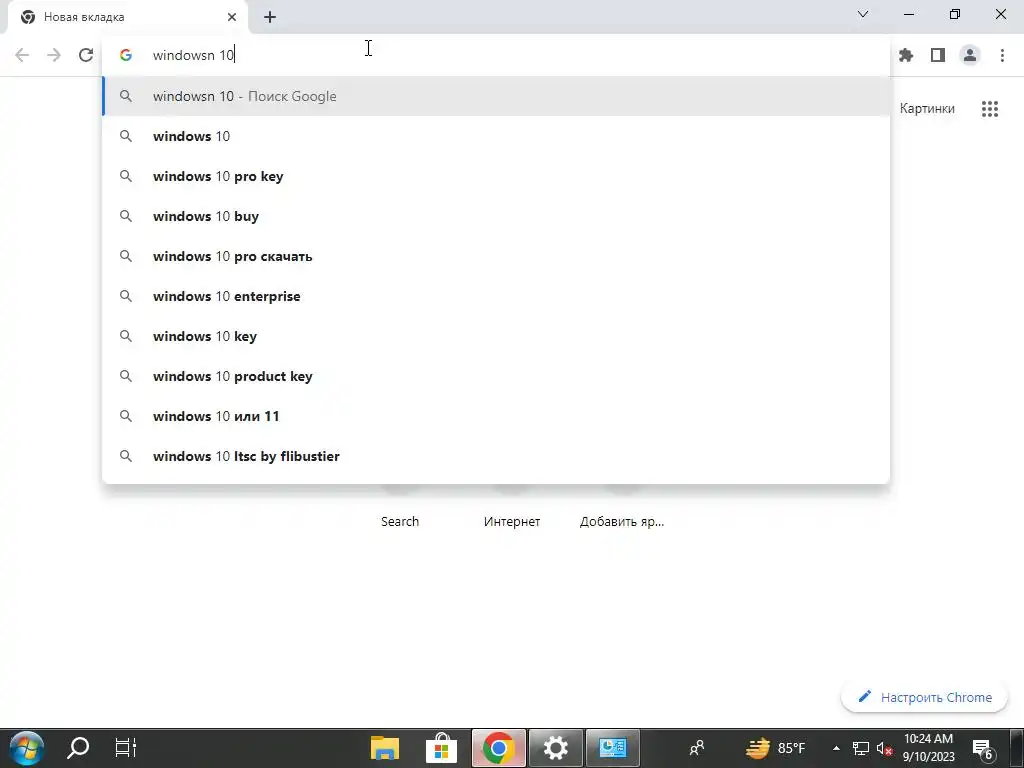Select suggestion 'windows 10 enterprise'
Screen dimensions: 1024x768
click(496, 296)
